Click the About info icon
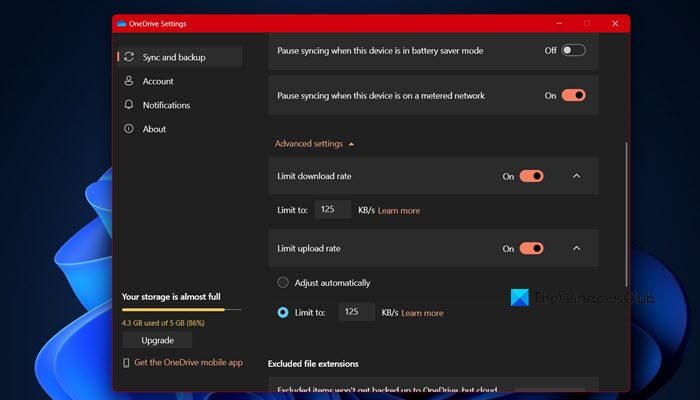This screenshot has width=700, height=400. [129, 129]
